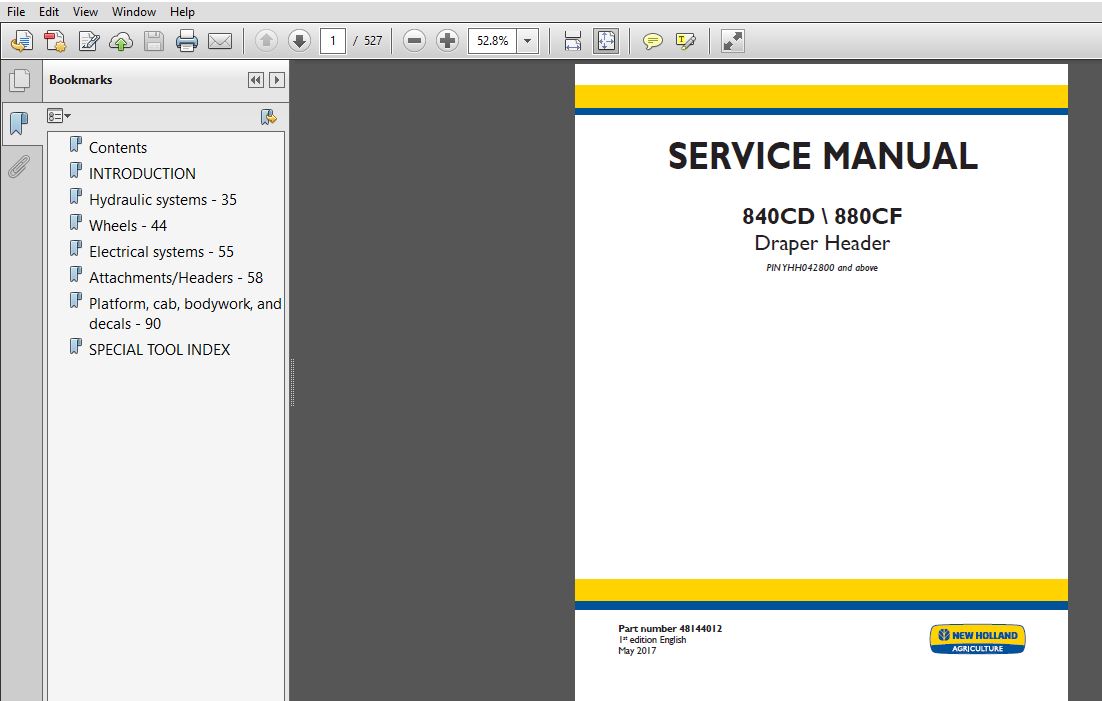Open the SPECIAL TOOL INDEX bookmark

(159, 349)
